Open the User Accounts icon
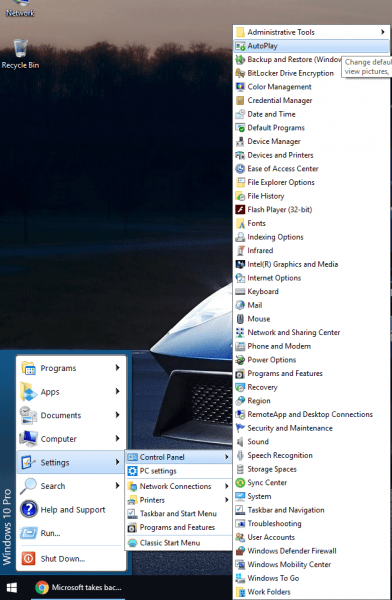The image size is (392, 600). (x=240, y=537)
